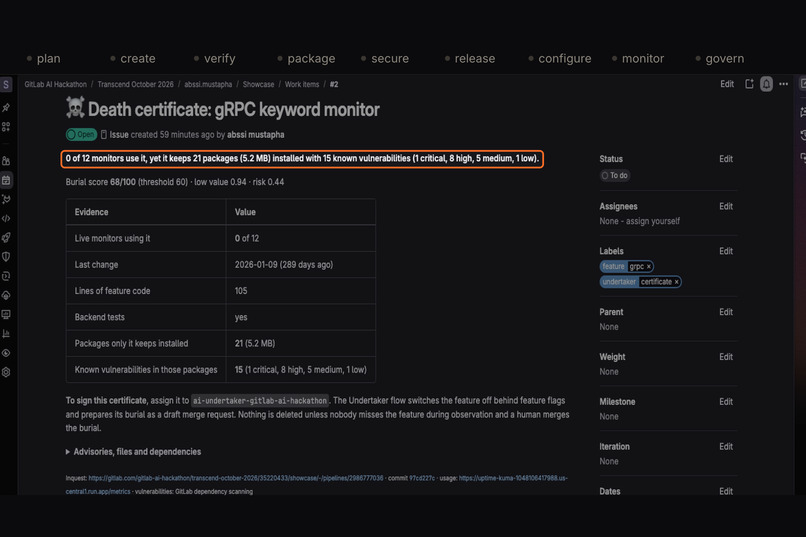Open the tanuki AI icon in sidebar
This screenshot has height=537, width=806.
coord(6,199)
